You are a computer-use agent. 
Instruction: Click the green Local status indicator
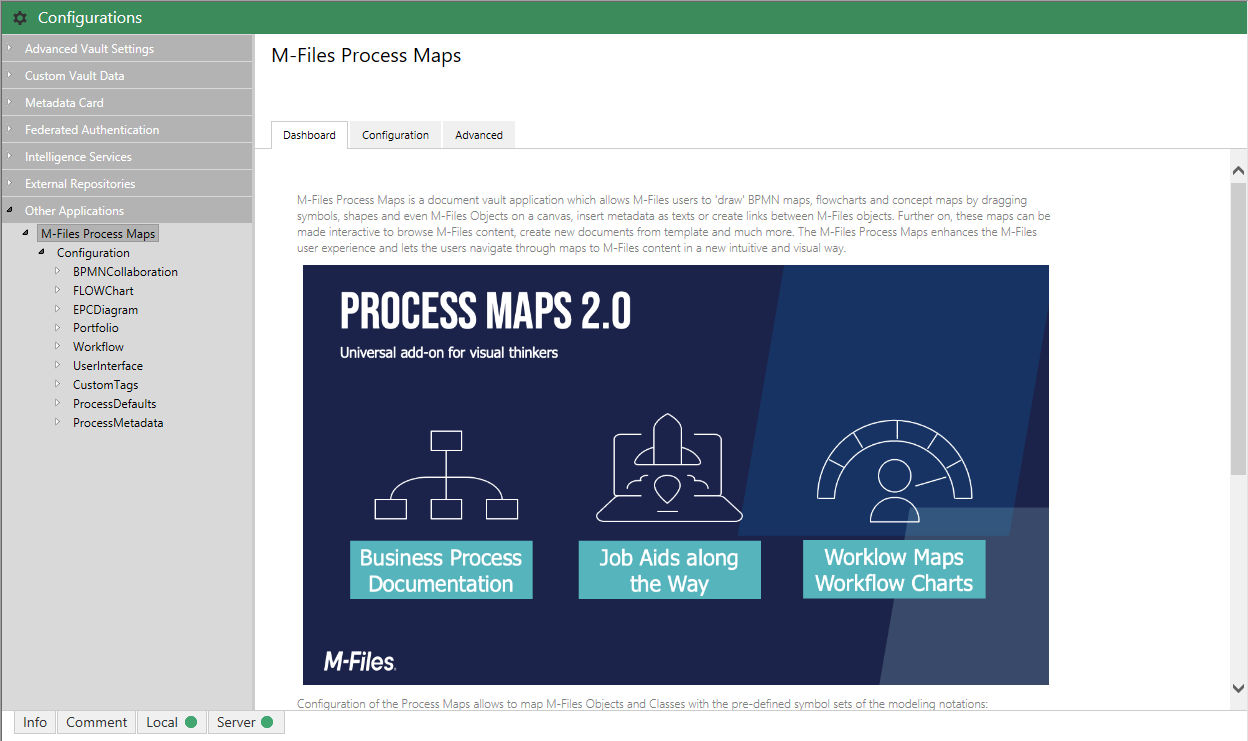click(190, 722)
